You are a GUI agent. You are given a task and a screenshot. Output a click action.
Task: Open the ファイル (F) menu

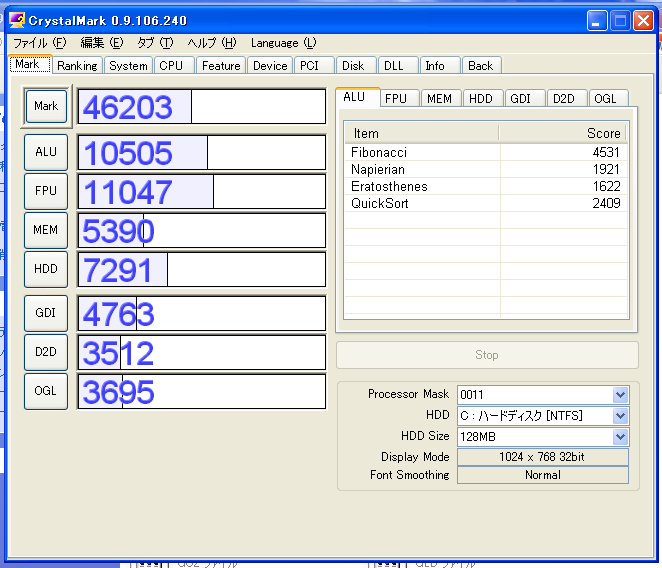pyautogui.click(x=40, y=43)
